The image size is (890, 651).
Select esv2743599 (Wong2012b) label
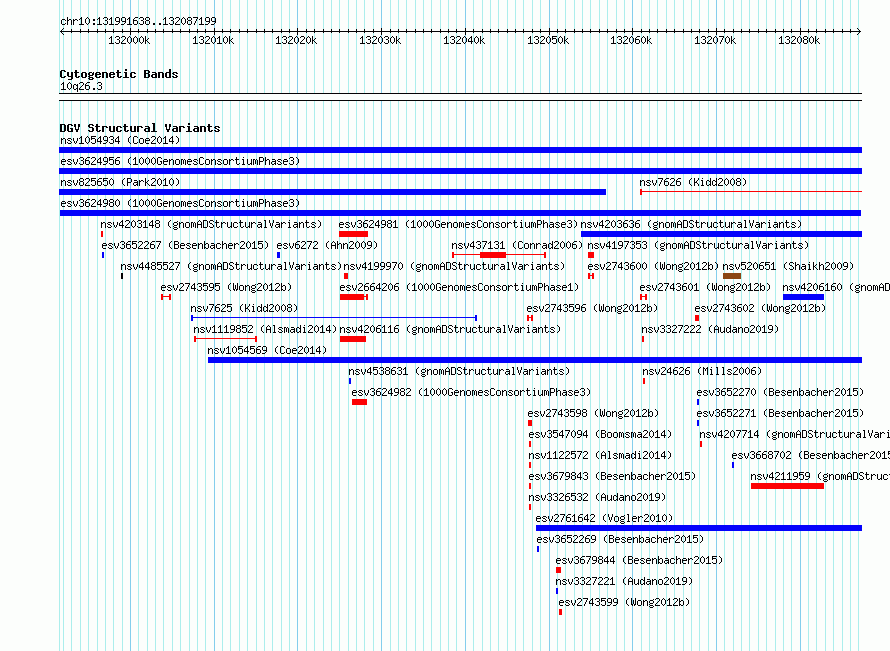point(624,602)
